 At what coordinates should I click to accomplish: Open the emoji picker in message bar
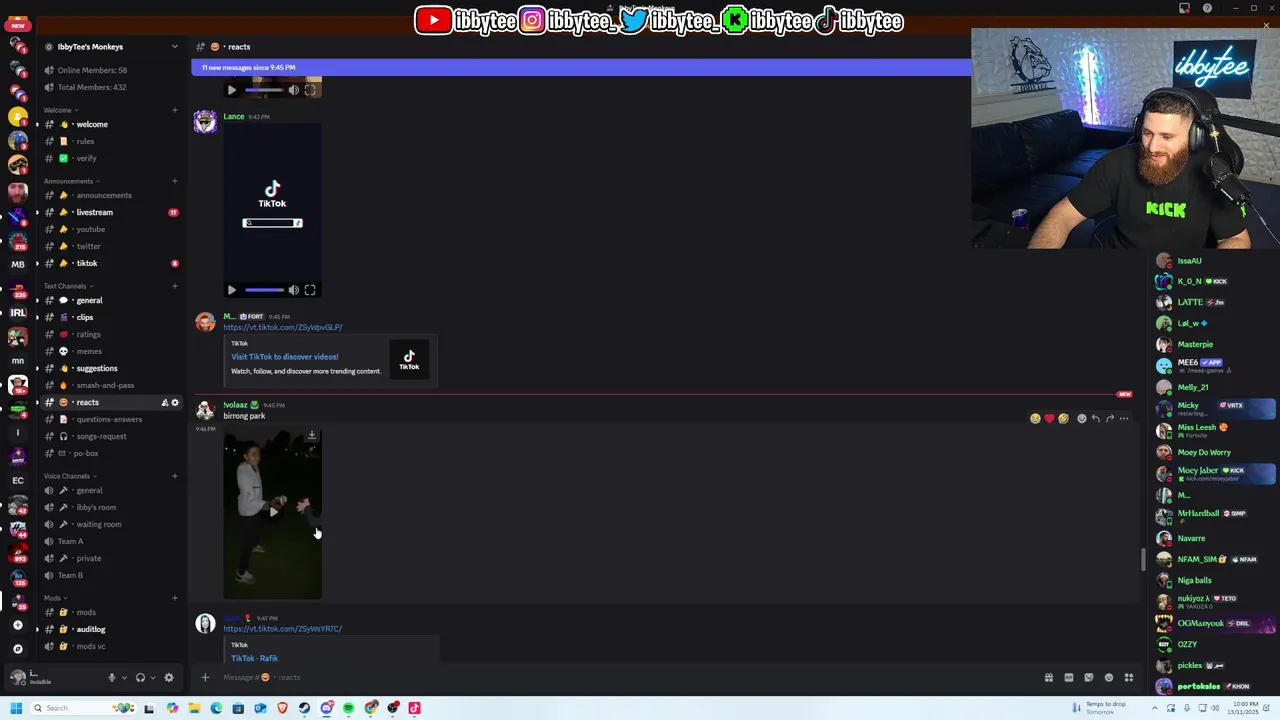point(1109,678)
